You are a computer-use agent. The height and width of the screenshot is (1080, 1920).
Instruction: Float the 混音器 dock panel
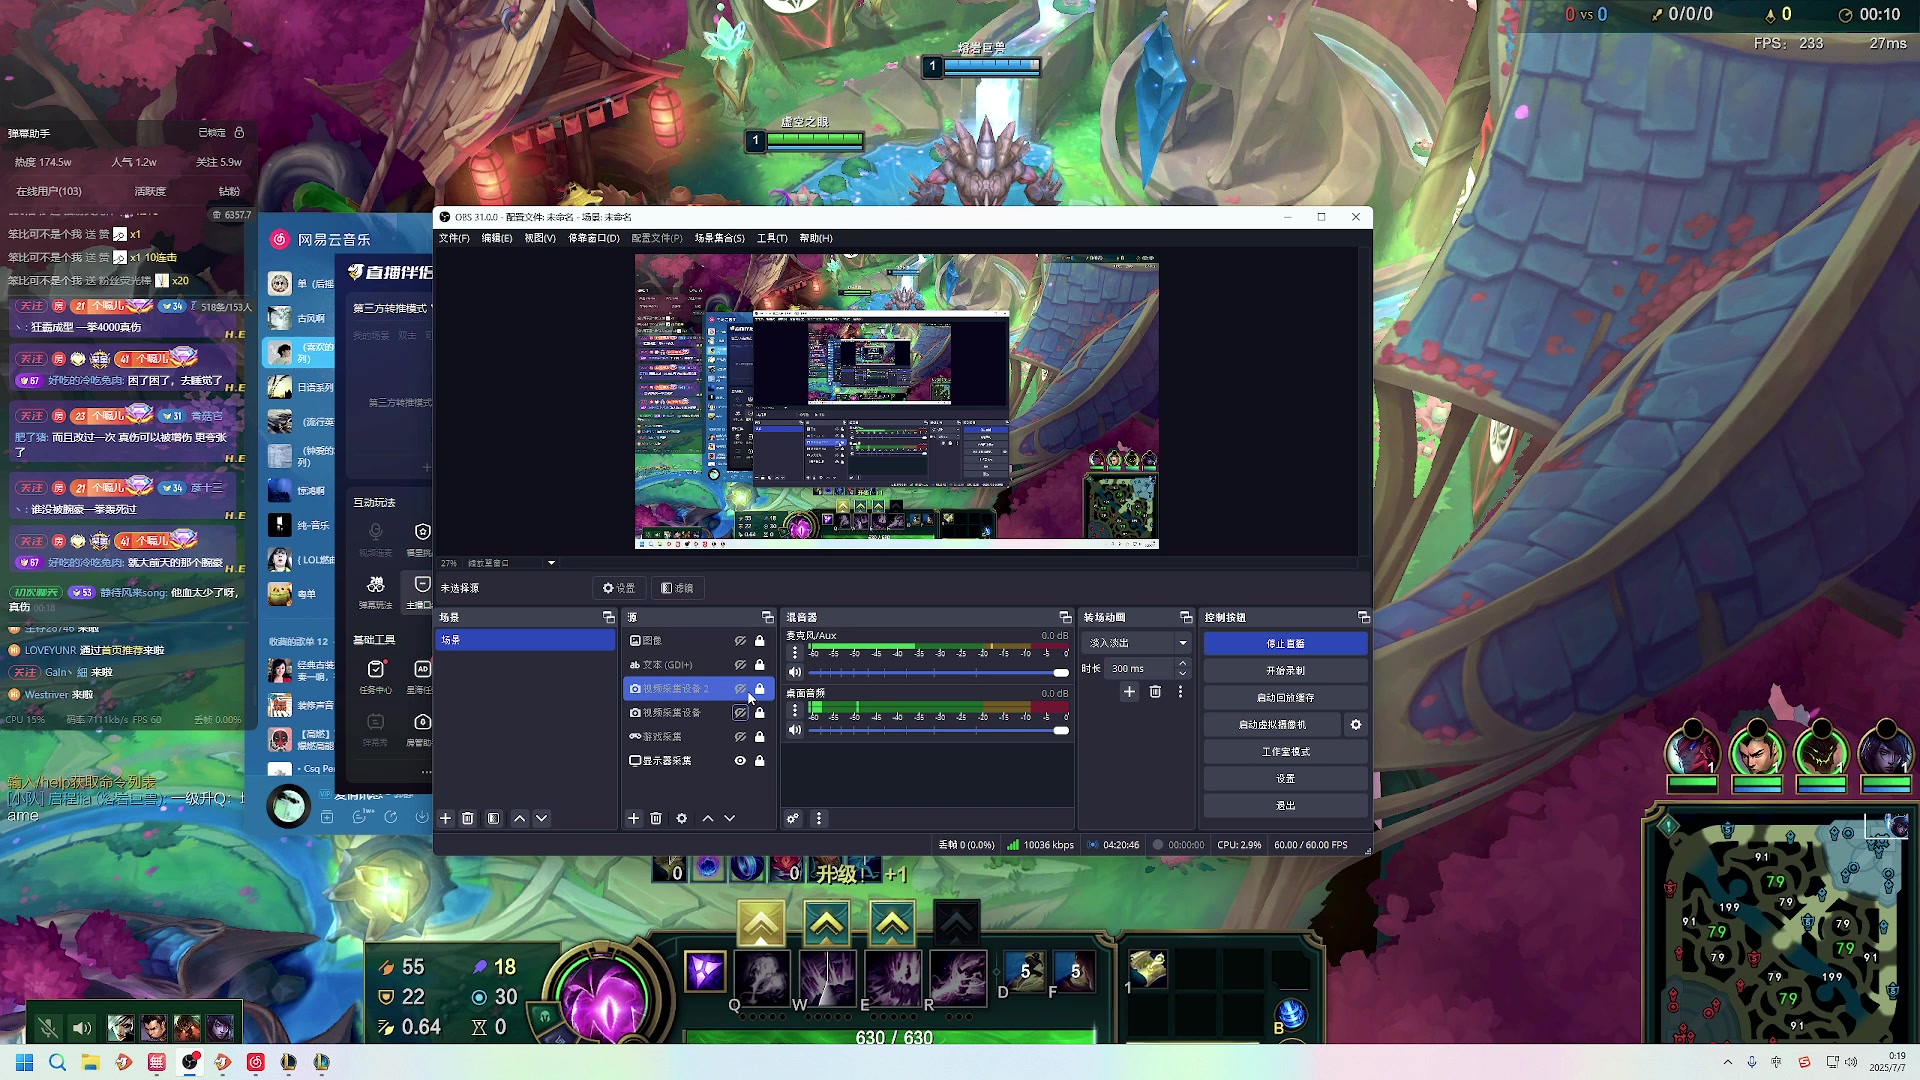coord(1065,618)
